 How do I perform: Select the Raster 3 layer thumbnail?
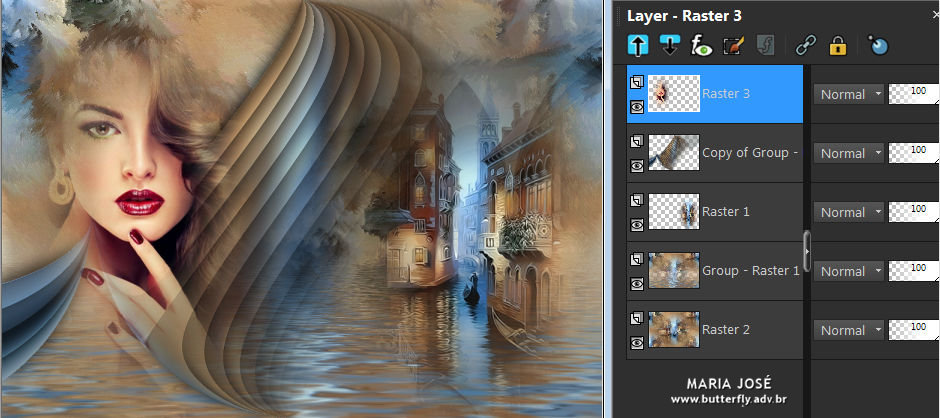674,94
